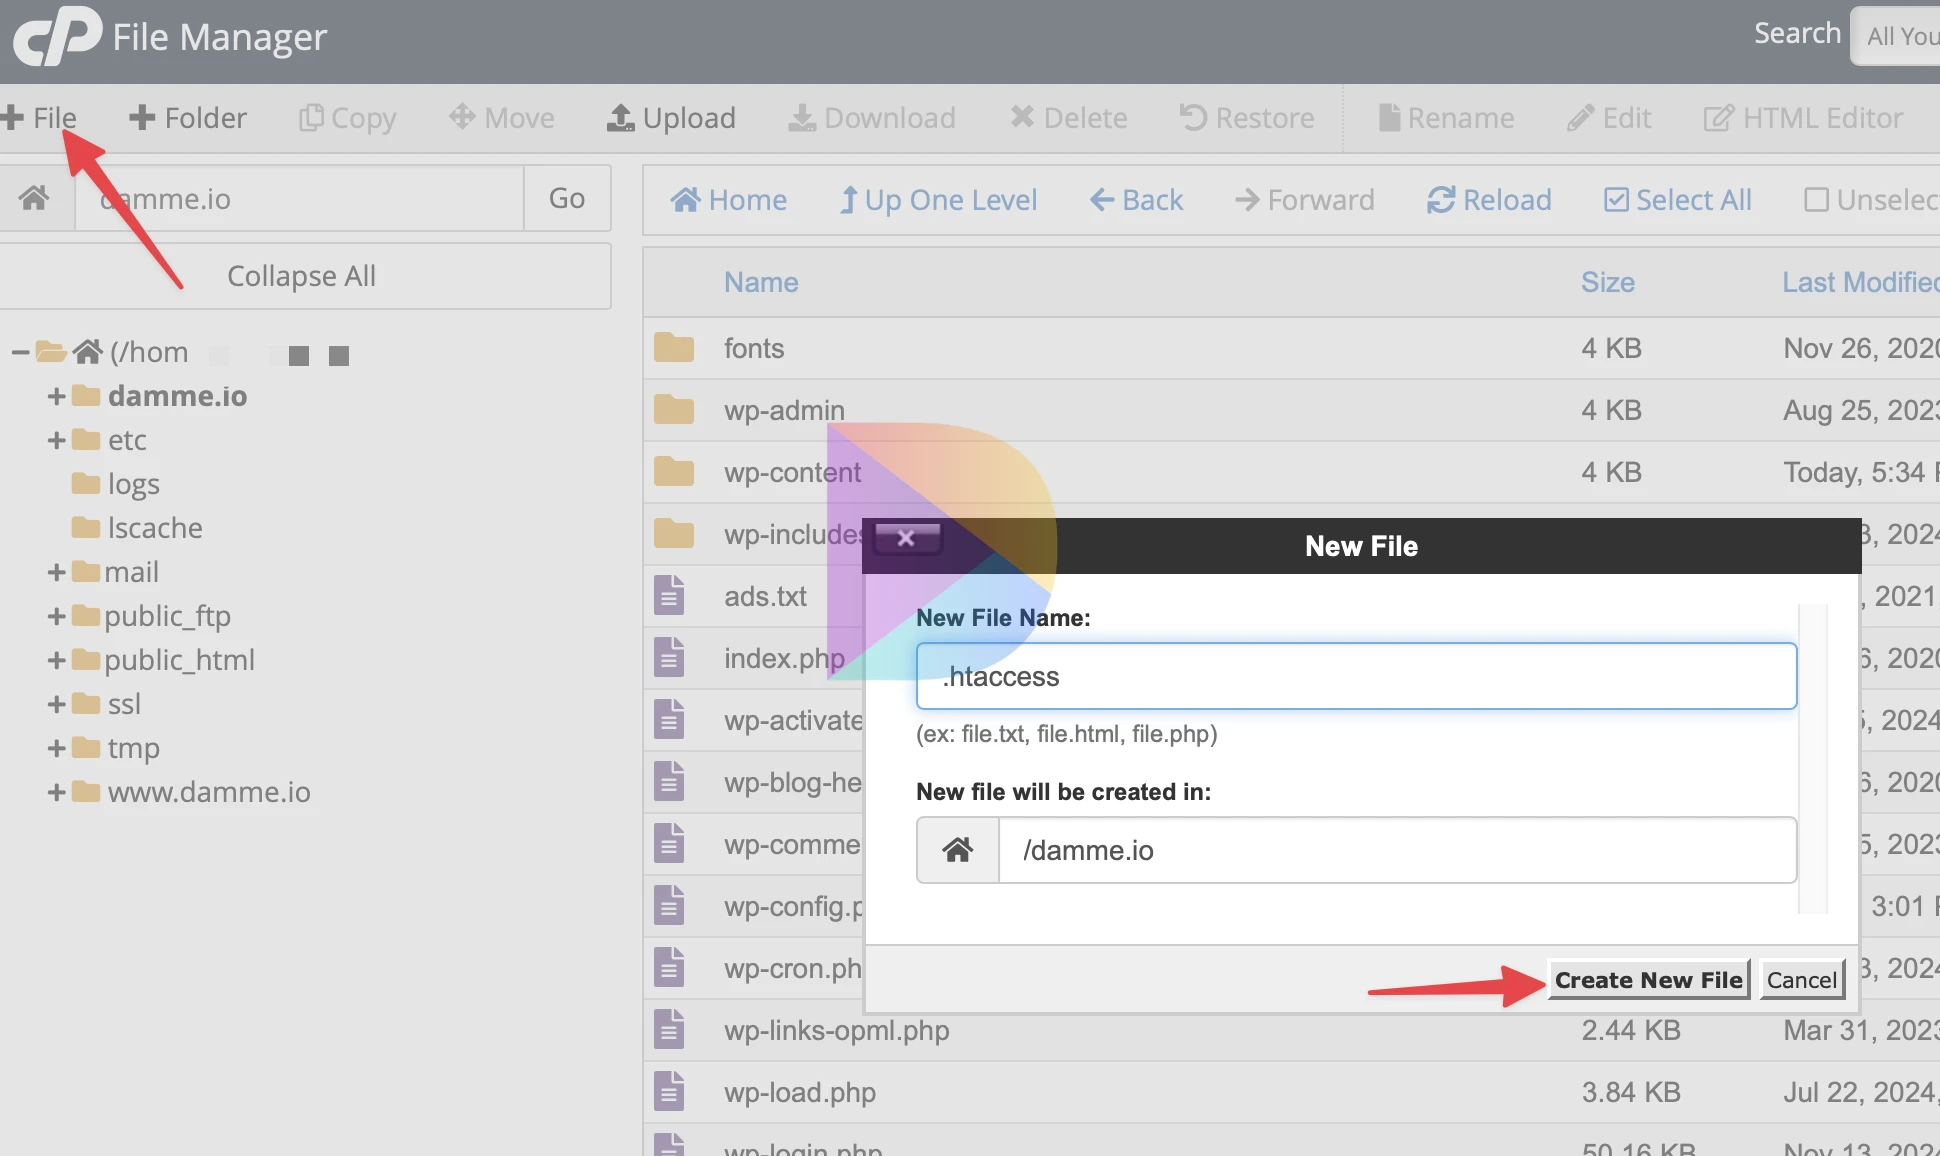1940x1156 pixels.
Task: Click Create New File button
Action: pos(1648,980)
